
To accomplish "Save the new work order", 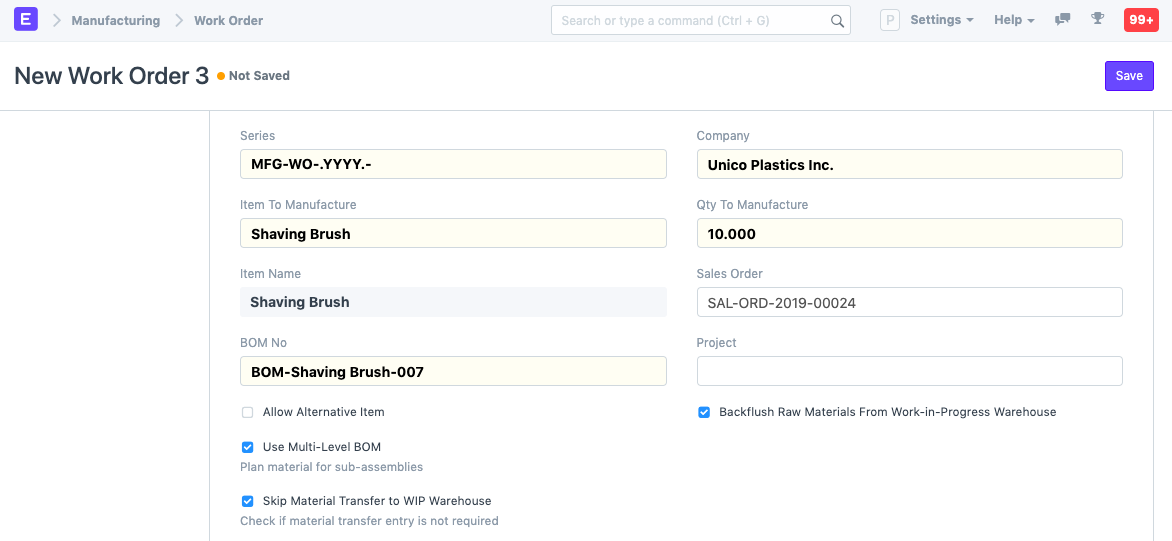I will (x=1128, y=76).
